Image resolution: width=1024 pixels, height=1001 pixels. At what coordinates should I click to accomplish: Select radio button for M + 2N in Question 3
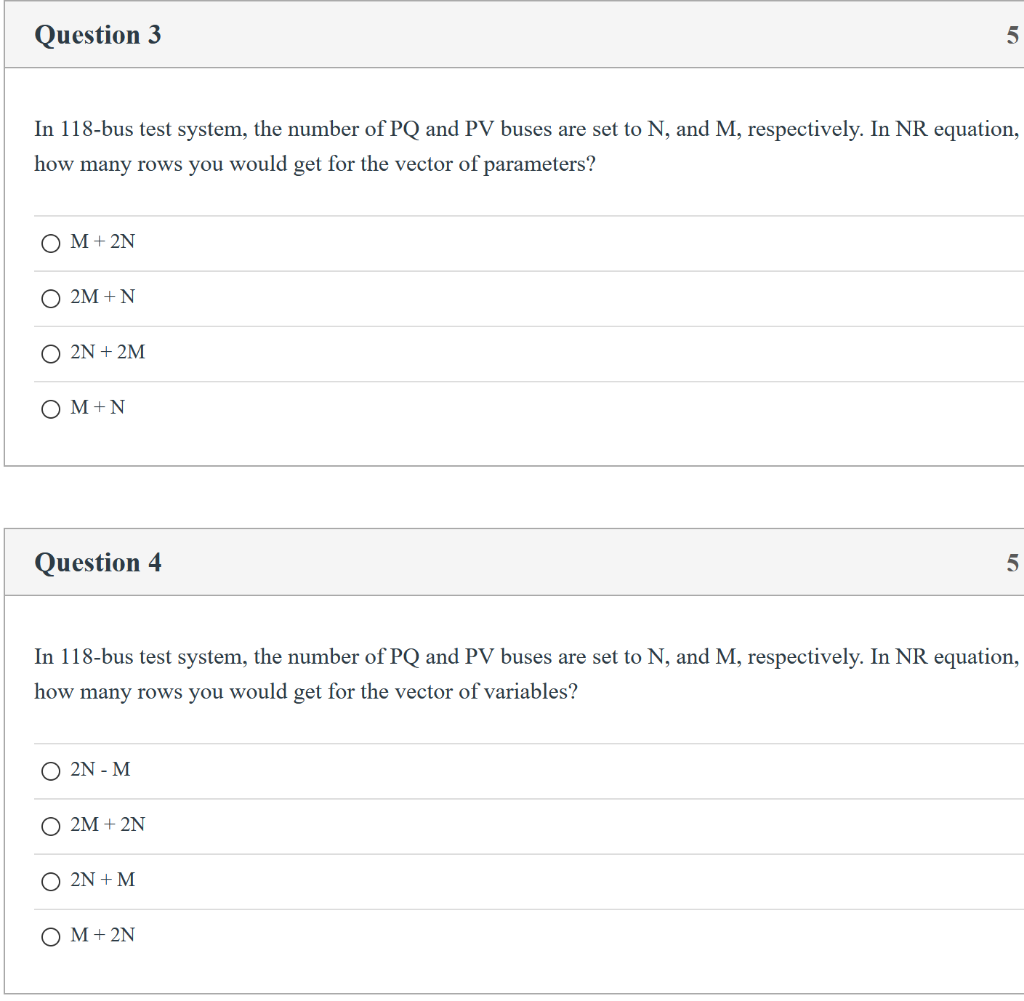[50, 243]
